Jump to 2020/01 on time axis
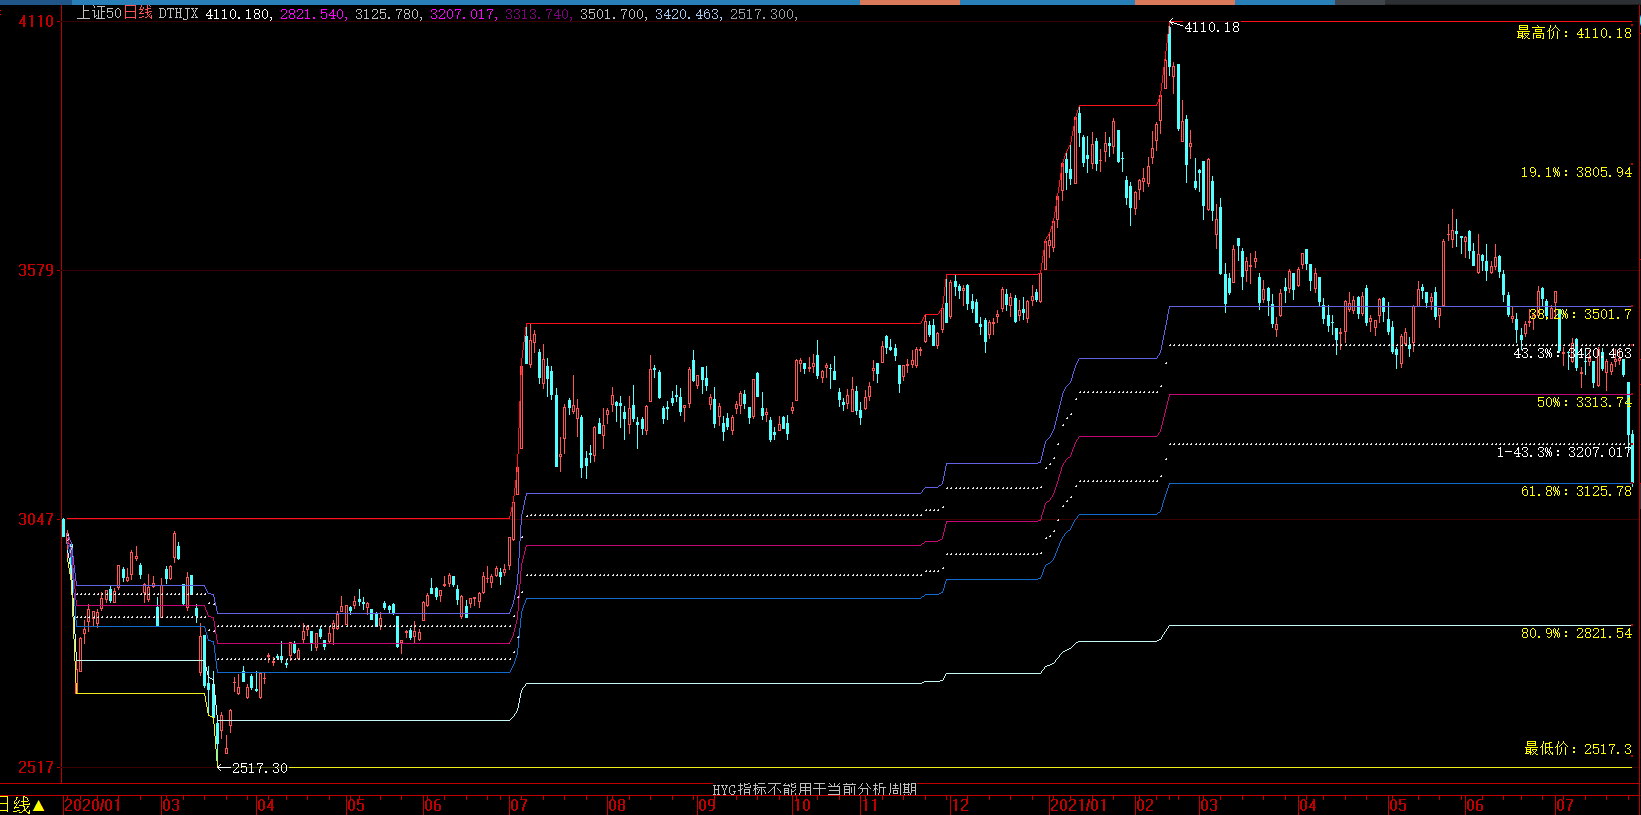 click(x=92, y=805)
